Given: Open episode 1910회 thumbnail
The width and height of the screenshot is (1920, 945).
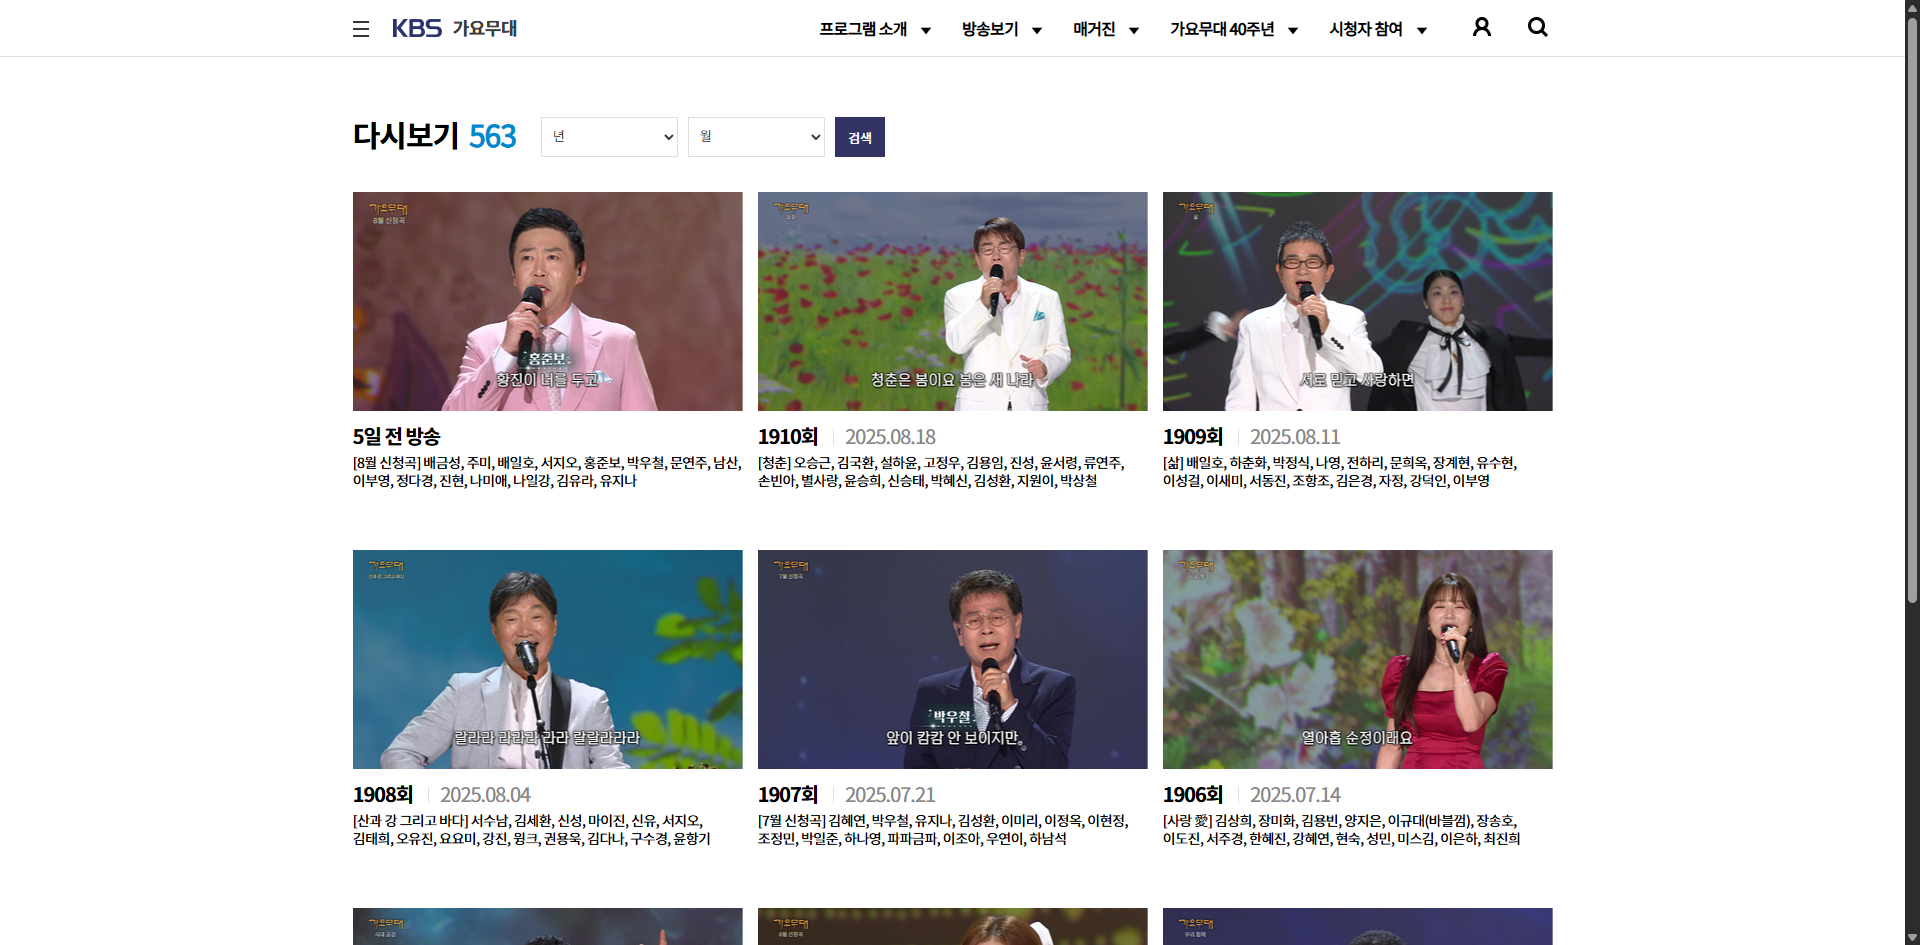Looking at the screenshot, I should pos(952,301).
